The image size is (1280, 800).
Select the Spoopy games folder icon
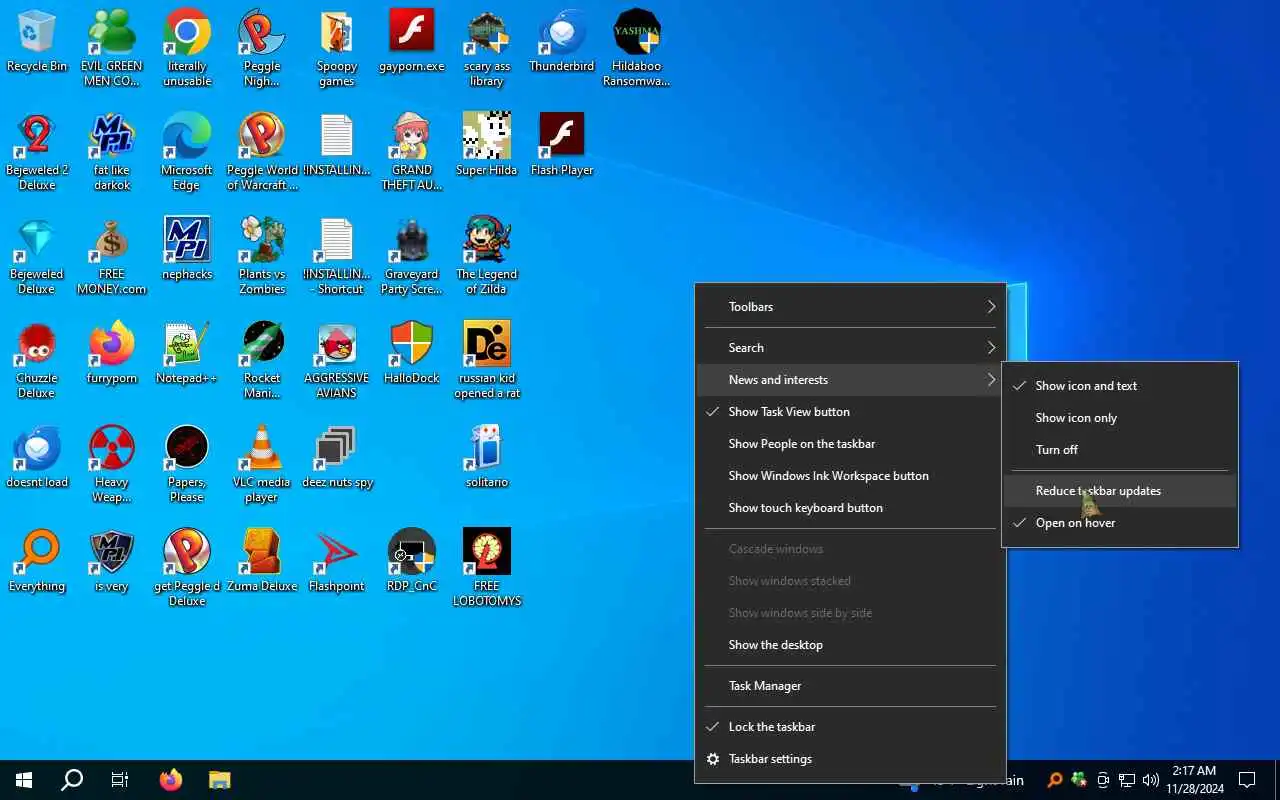(337, 49)
